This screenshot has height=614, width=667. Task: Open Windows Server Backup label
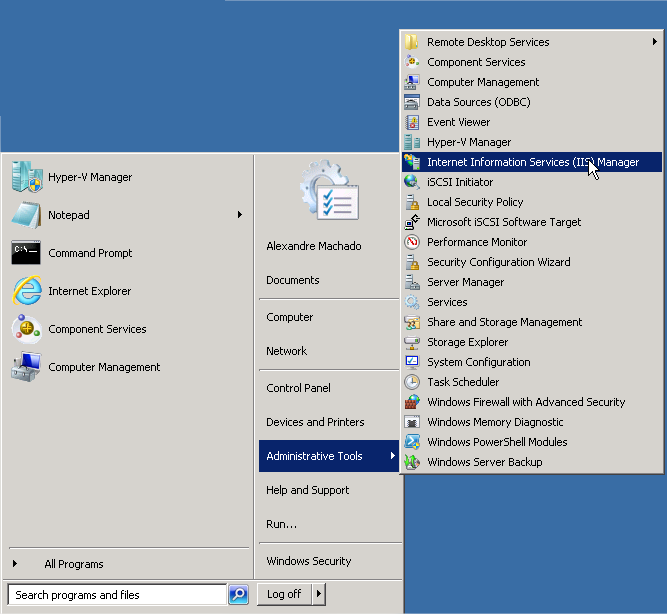(x=485, y=462)
